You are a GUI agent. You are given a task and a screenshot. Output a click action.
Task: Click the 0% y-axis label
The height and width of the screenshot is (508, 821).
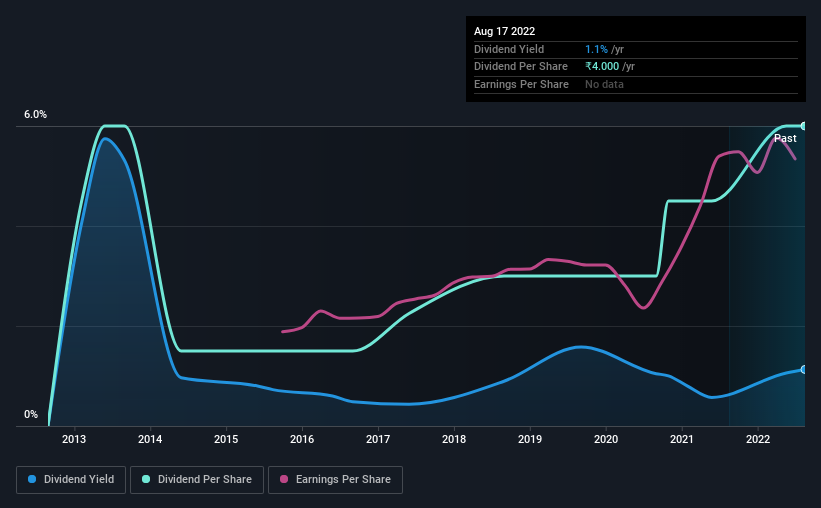31,414
